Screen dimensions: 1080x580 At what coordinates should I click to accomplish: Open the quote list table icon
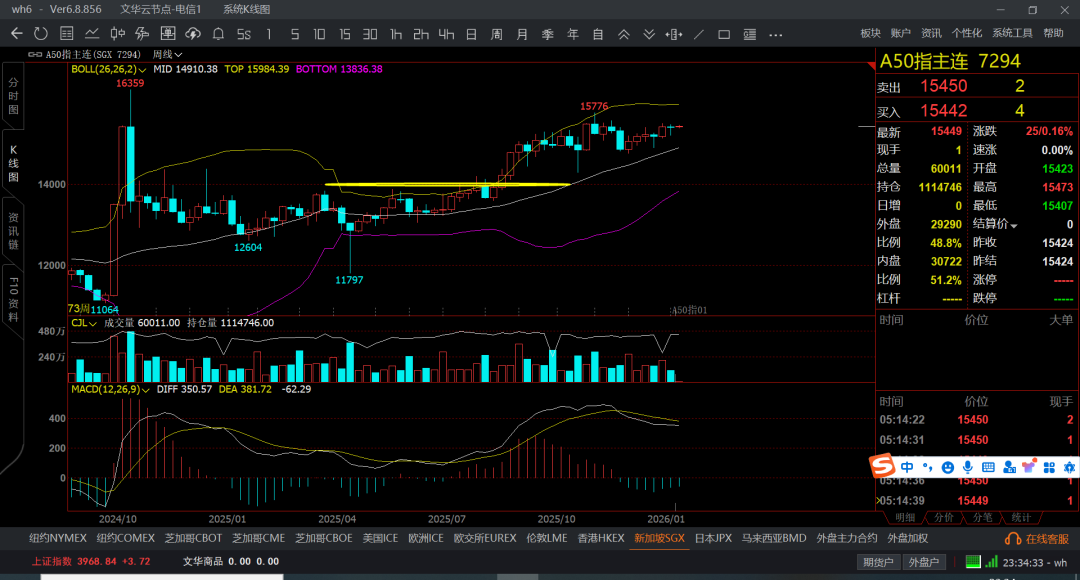67,34
